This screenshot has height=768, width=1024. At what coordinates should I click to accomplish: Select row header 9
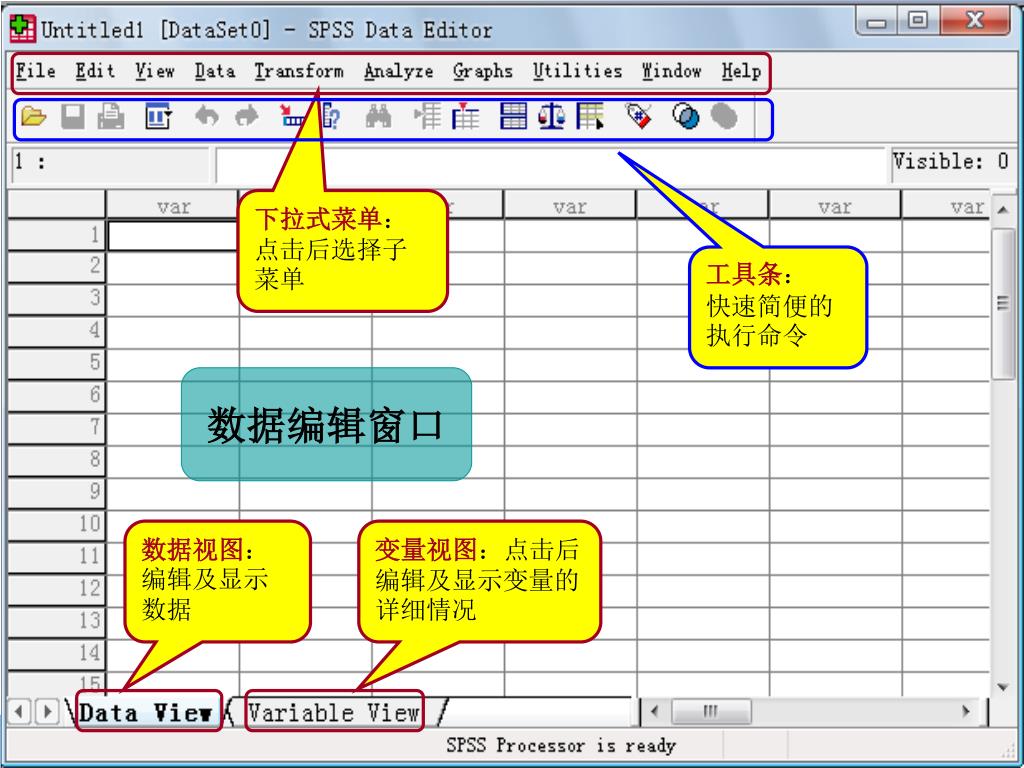[x=57, y=492]
